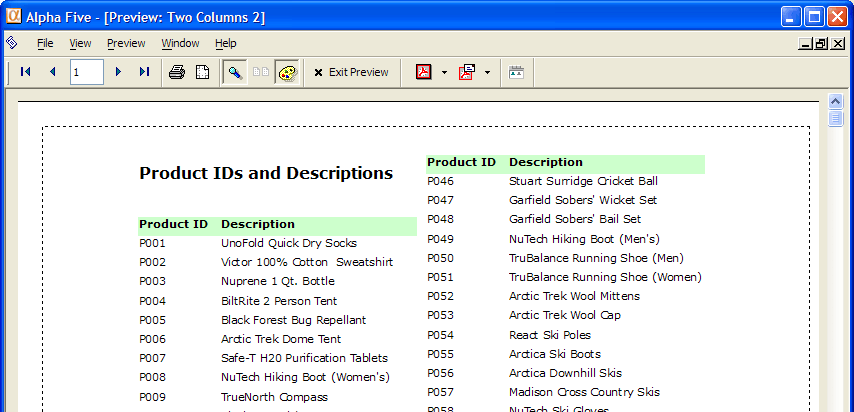854x412 pixels.
Task: Open the Help menu
Action: point(225,43)
